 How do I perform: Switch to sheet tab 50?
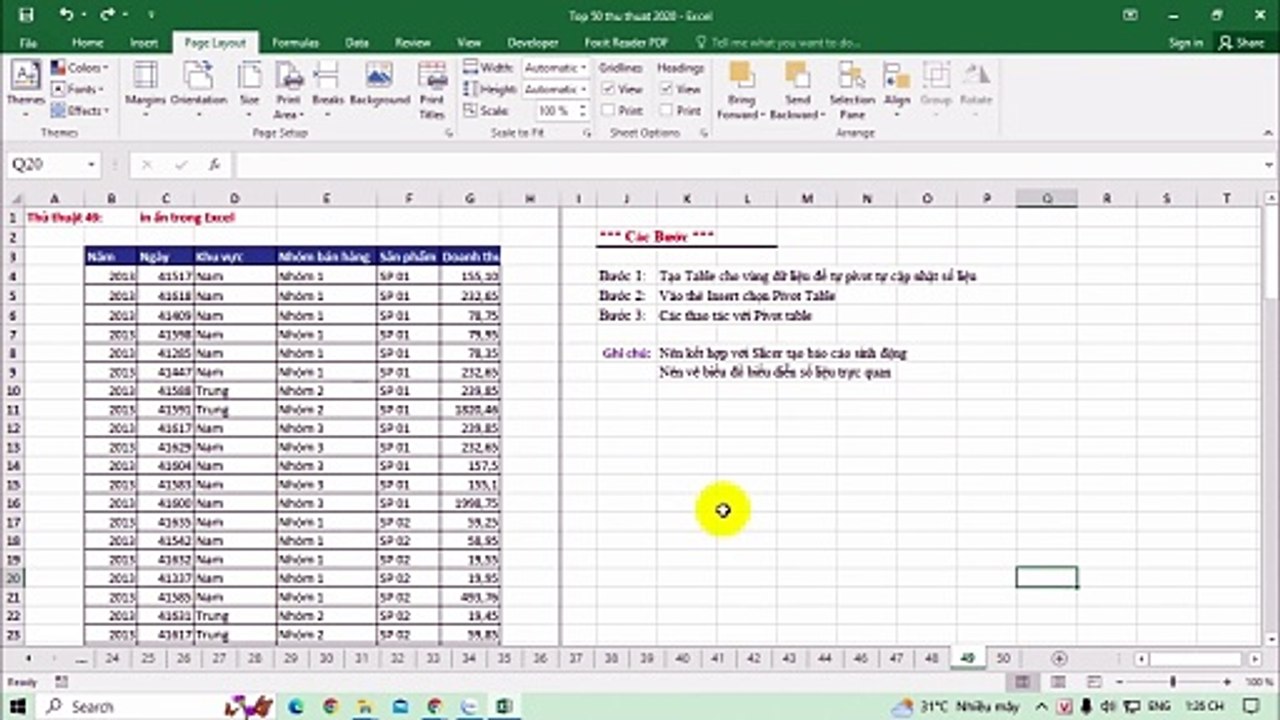tap(1003, 658)
